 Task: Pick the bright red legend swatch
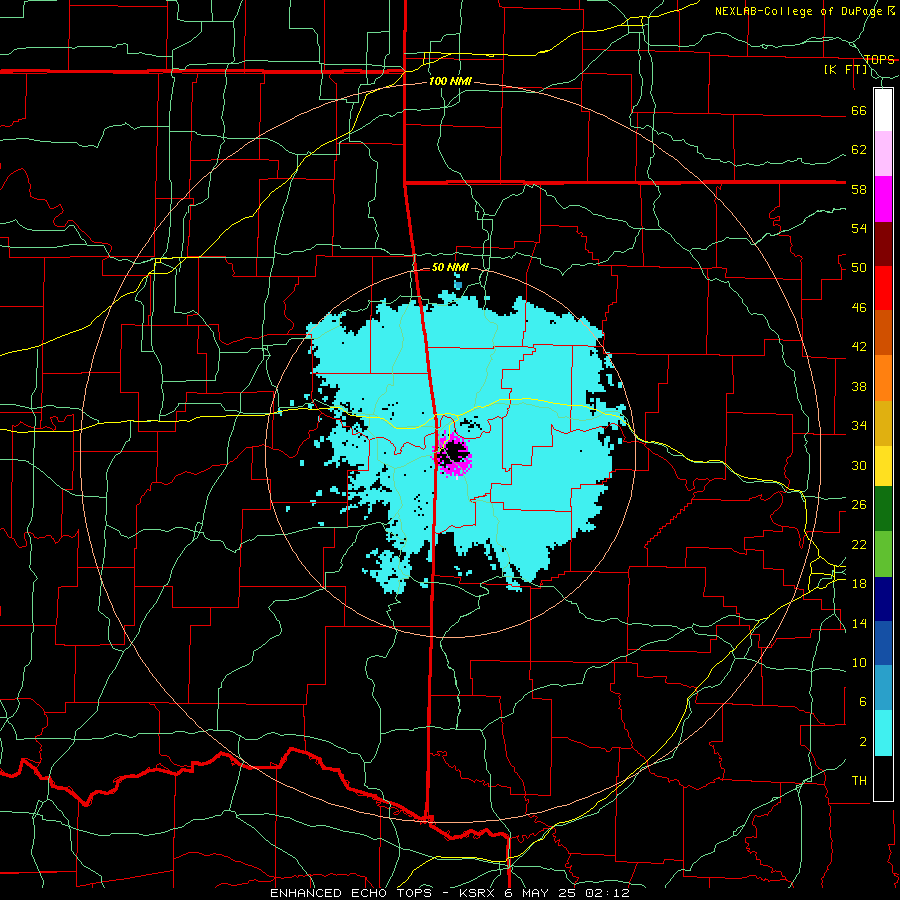point(883,288)
